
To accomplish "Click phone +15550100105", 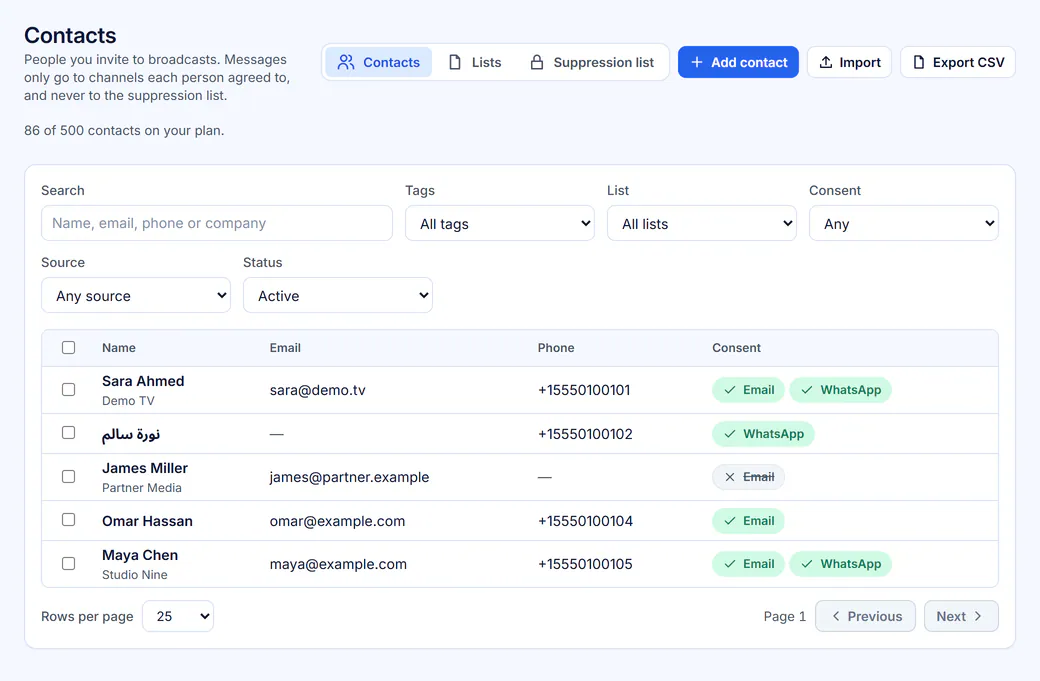I will click(x=585, y=564).
